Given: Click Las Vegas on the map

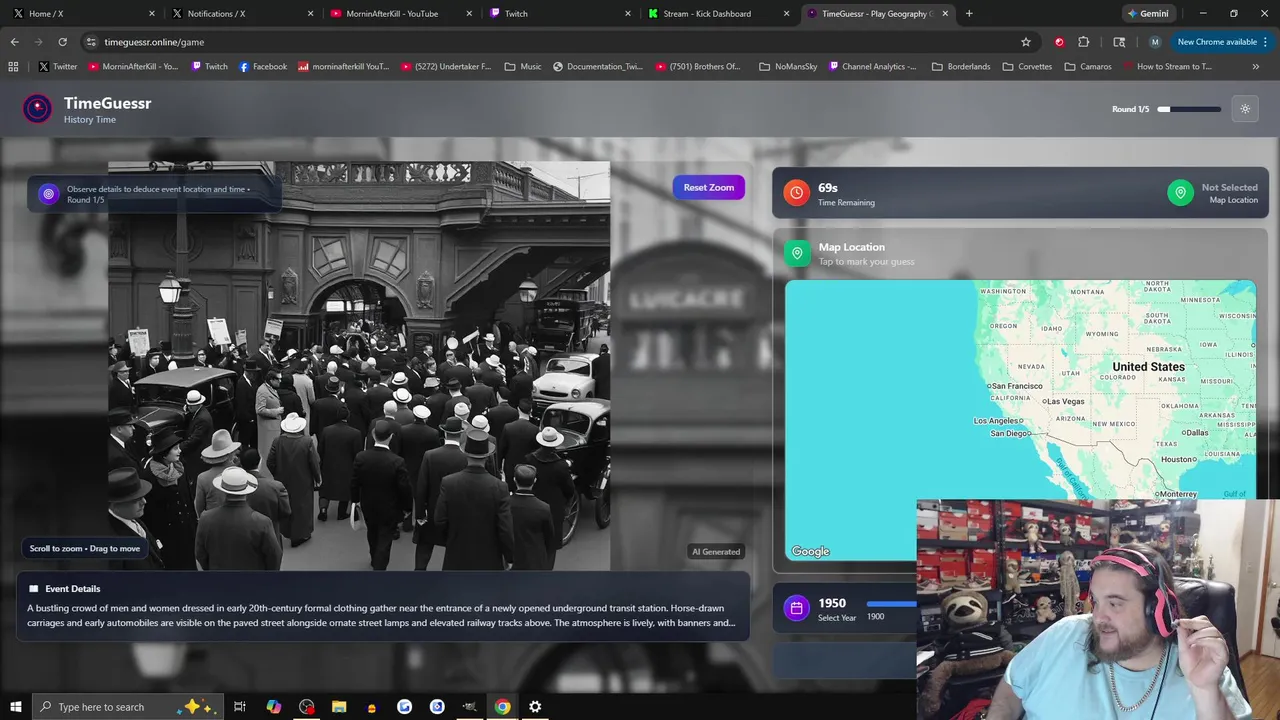Looking at the screenshot, I should point(1064,401).
